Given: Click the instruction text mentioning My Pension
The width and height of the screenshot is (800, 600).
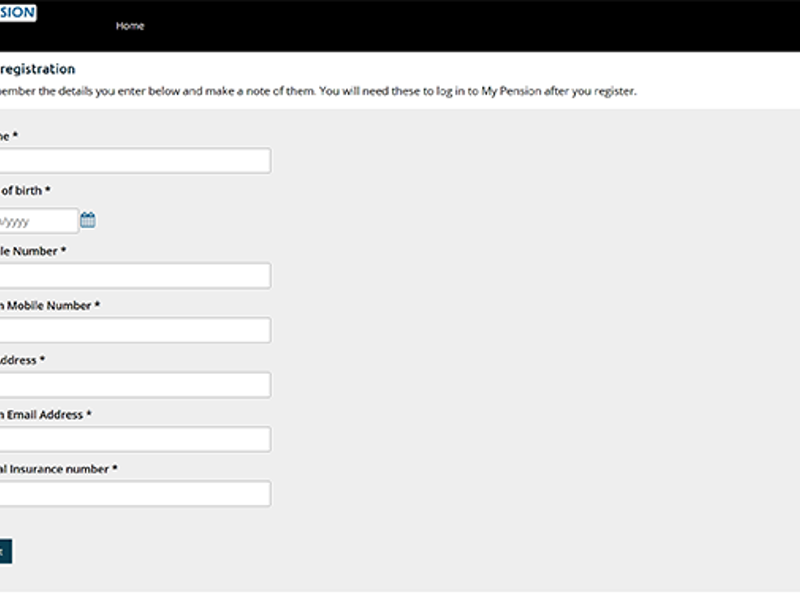Looking at the screenshot, I should (318, 91).
